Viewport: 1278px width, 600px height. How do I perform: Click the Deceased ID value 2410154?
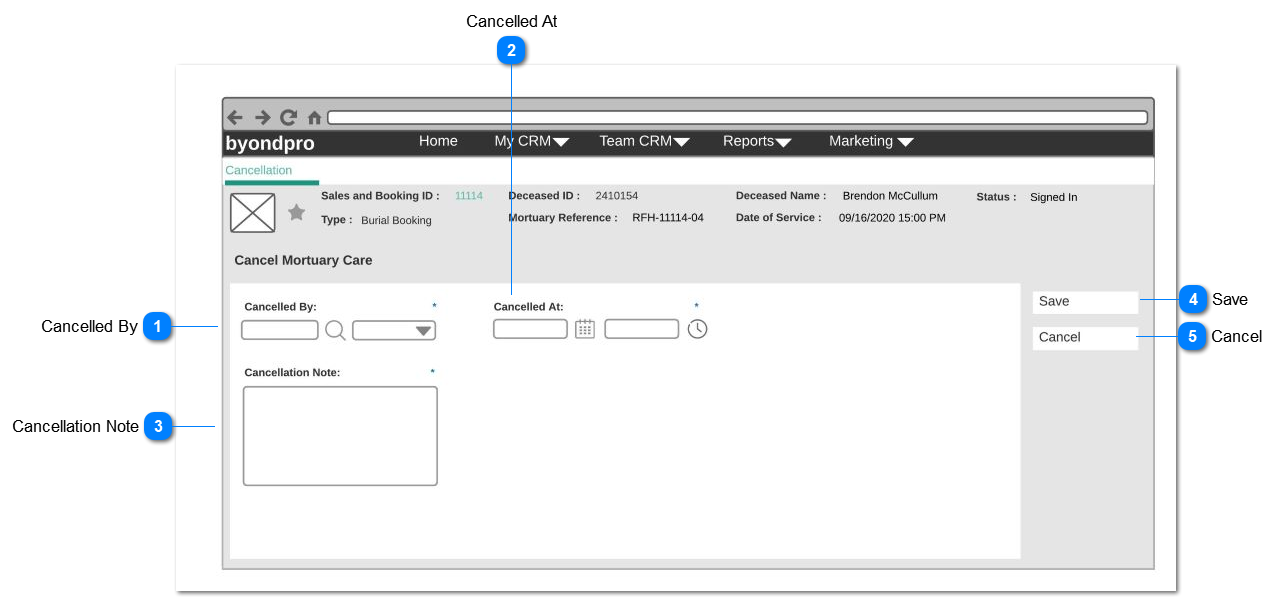tap(616, 196)
